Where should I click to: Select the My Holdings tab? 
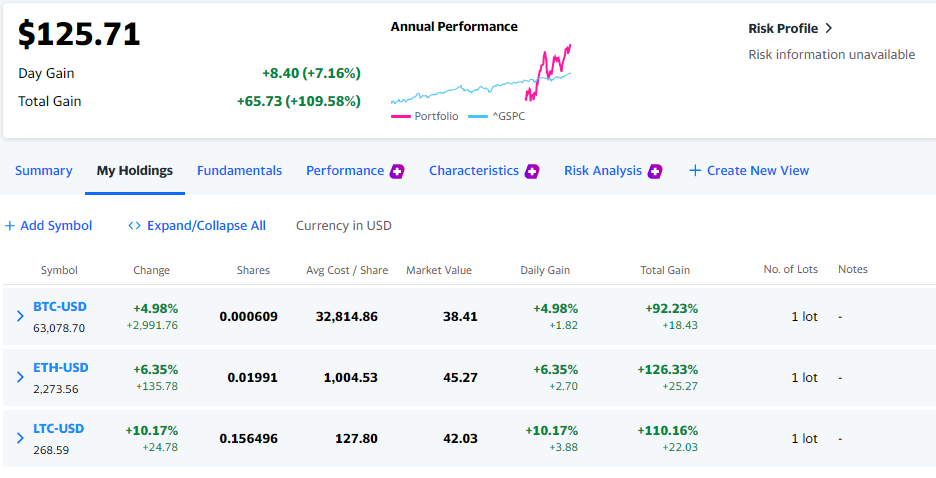(135, 171)
